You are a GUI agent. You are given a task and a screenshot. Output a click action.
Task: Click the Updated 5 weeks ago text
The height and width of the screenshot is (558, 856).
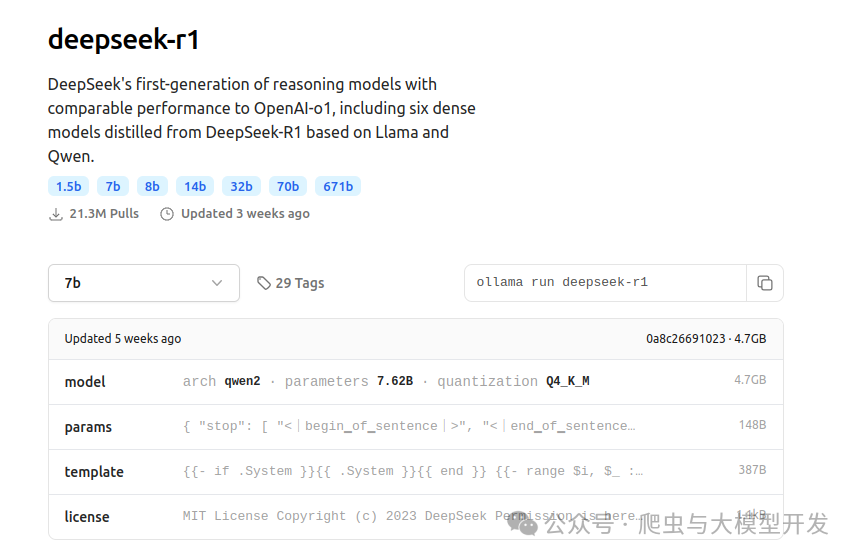click(x=123, y=339)
